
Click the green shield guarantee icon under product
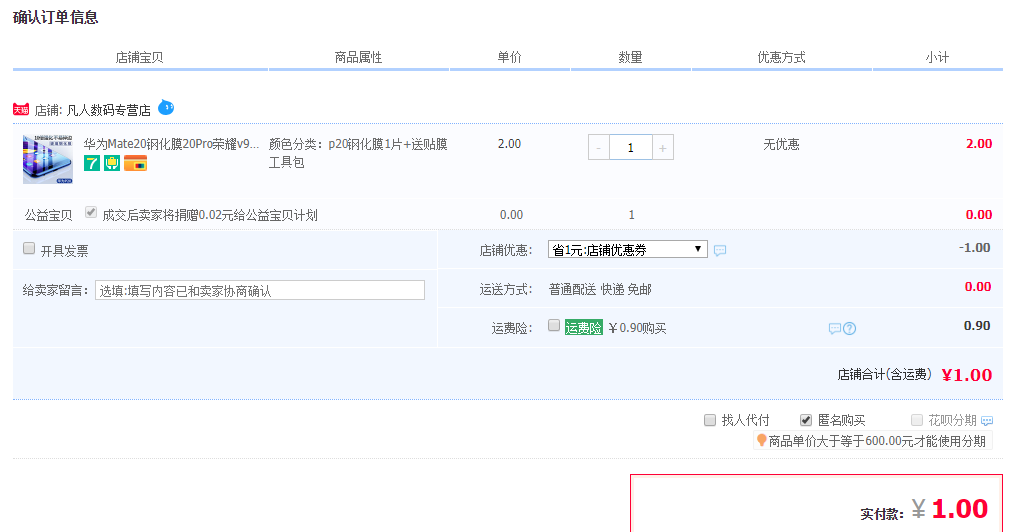tap(112, 163)
